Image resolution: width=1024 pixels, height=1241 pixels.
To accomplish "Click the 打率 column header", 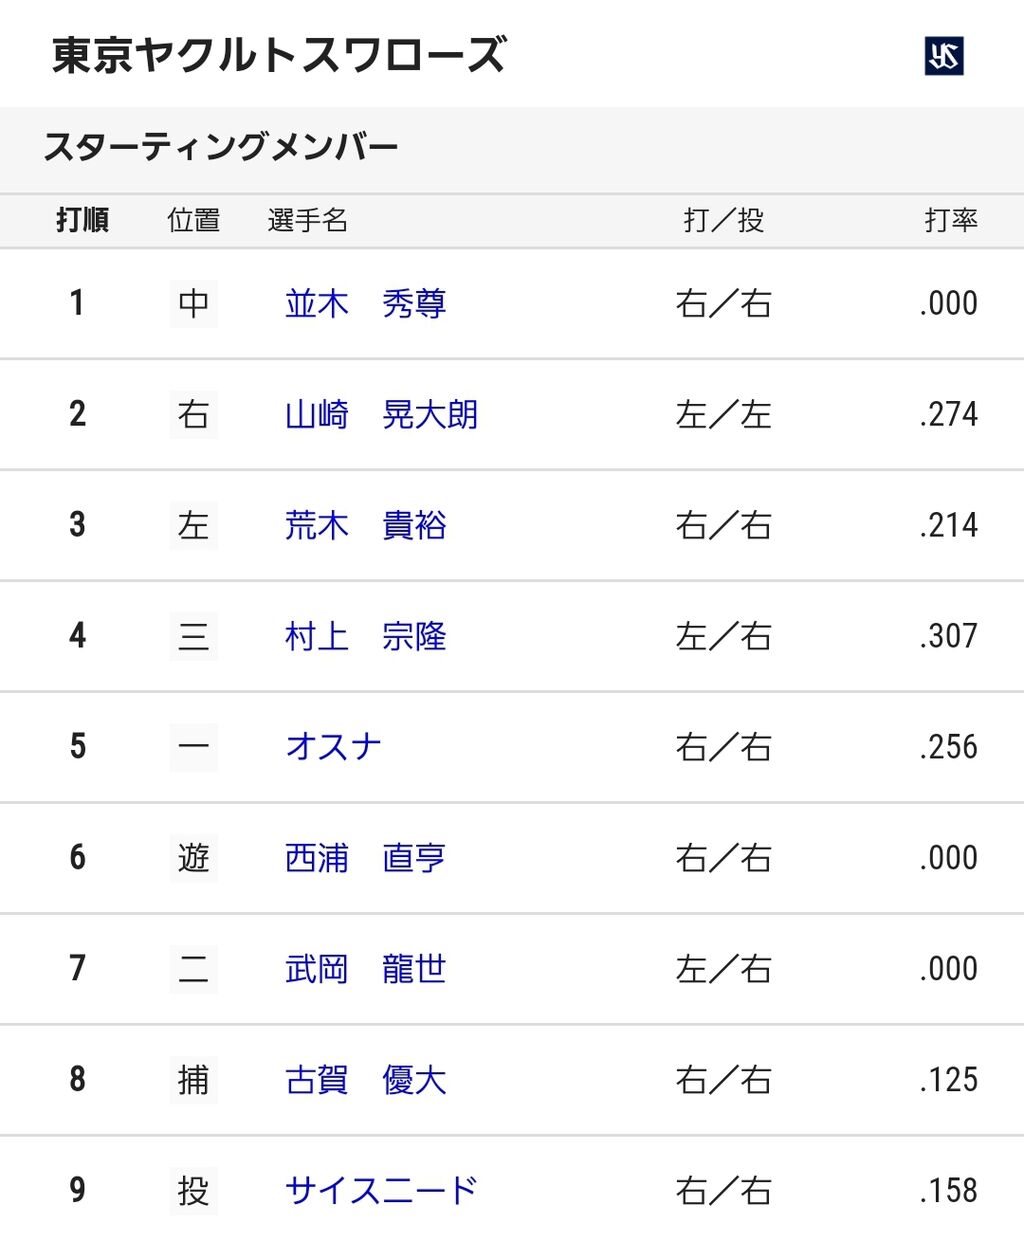I will point(950,221).
